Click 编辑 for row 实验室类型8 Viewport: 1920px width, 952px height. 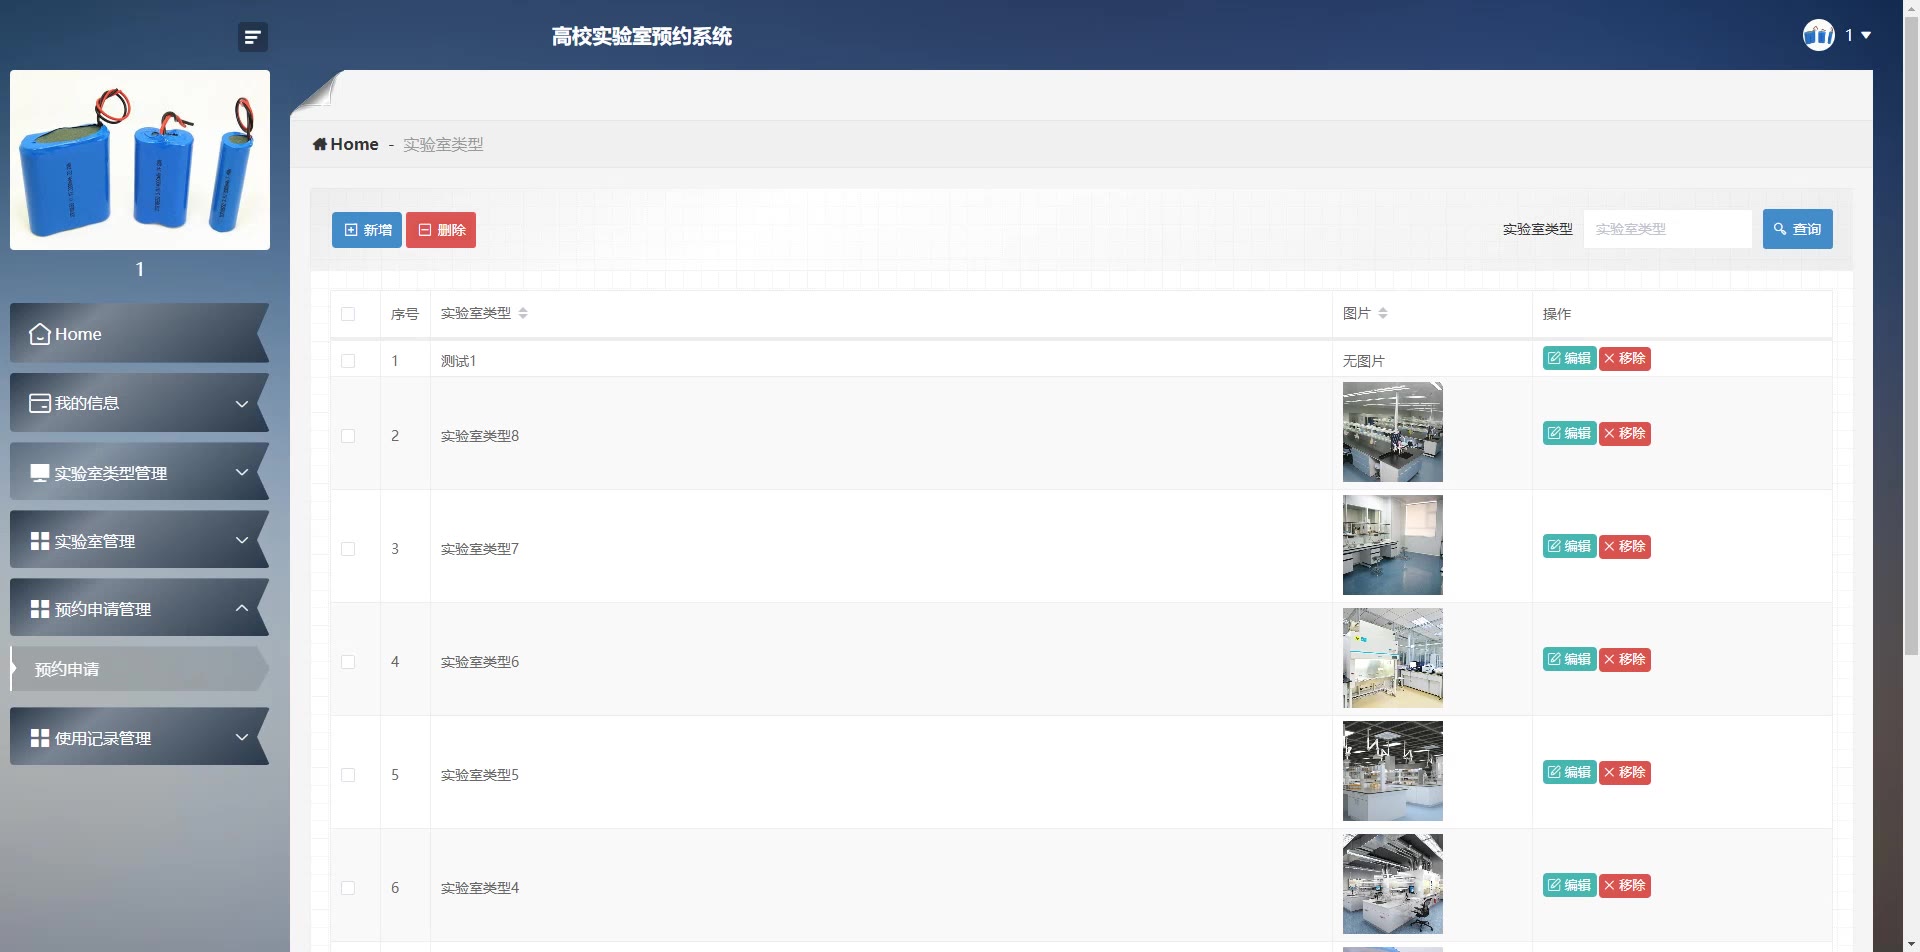pyautogui.click(x=1569, y=433)
